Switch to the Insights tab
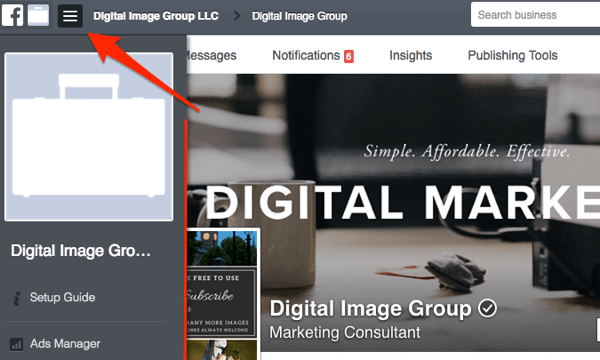The image size is (600, 360). click(x=411, y=55)
